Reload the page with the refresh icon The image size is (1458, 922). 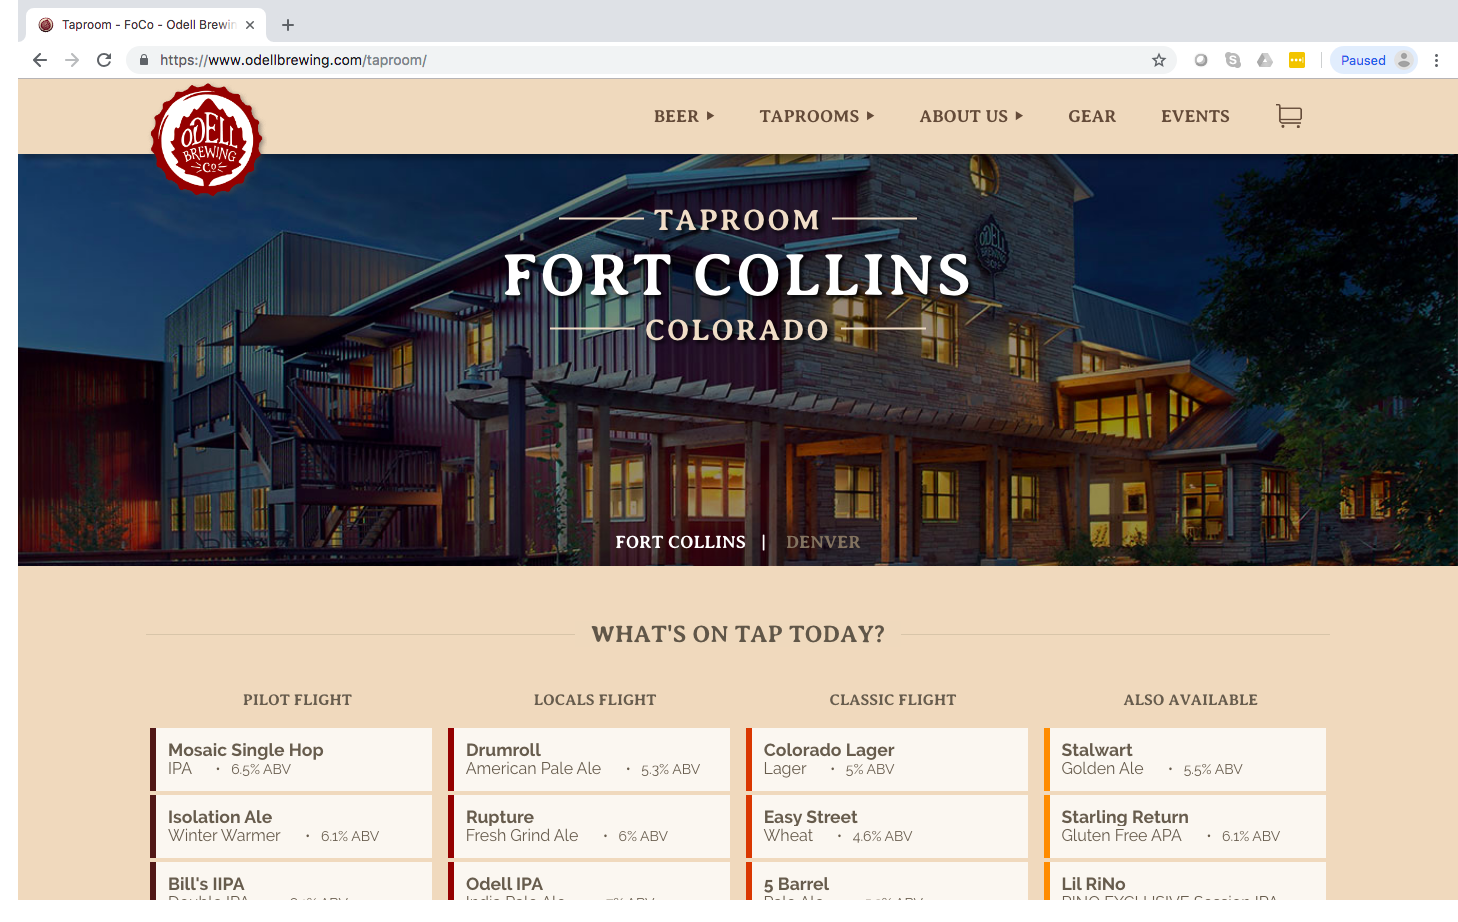click(104, 60)
